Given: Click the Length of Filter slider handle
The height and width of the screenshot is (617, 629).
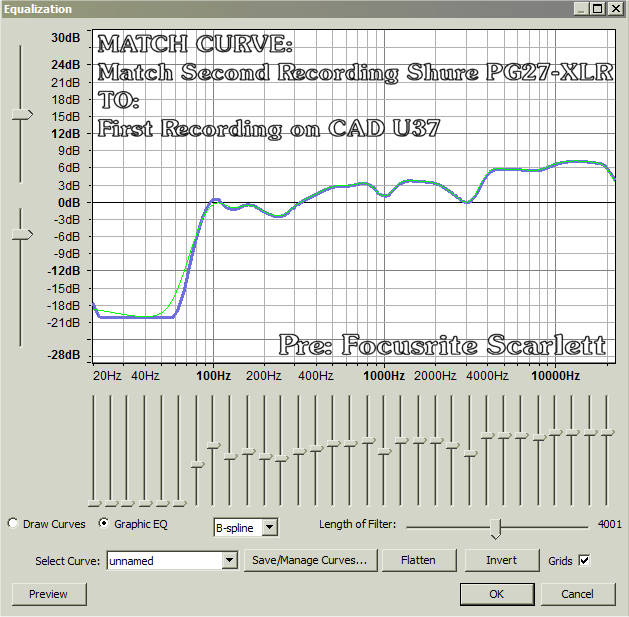Looking at the screenshot, I should 496,528.
